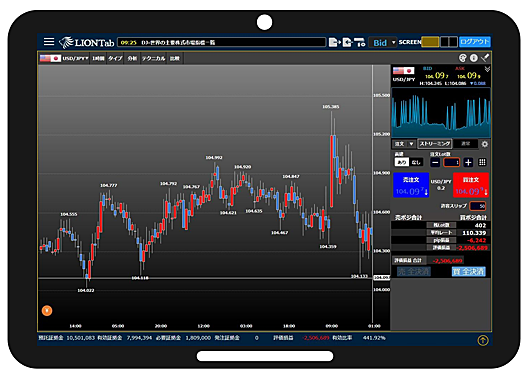Click the chart color palette icon
Image resolution: width=529 pixels, height=378 pixels.
click(463, 58)
